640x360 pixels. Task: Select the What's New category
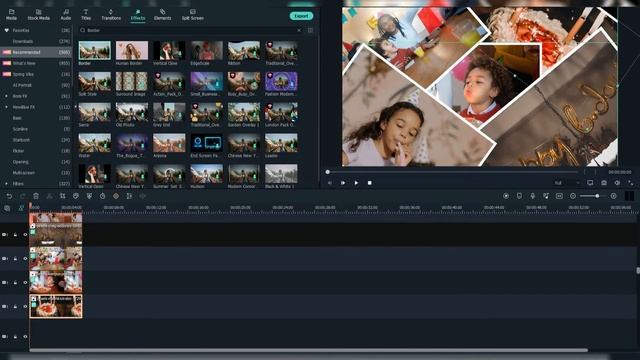point(36,63)
